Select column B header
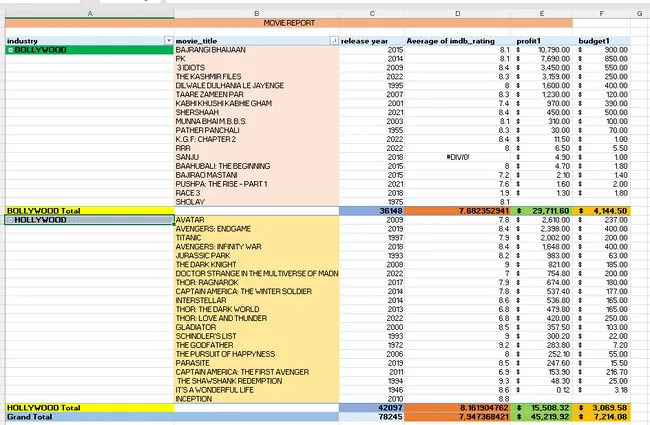This screenshot has height=425, width=650. coord(257,12)
